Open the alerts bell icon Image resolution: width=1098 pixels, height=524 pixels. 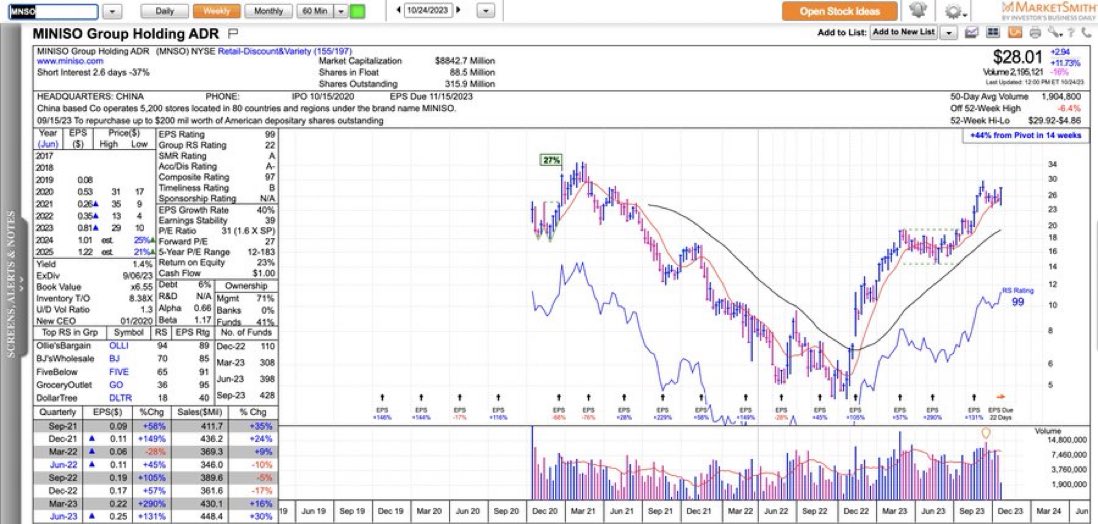pyautogui.click(x=918, y=11)
